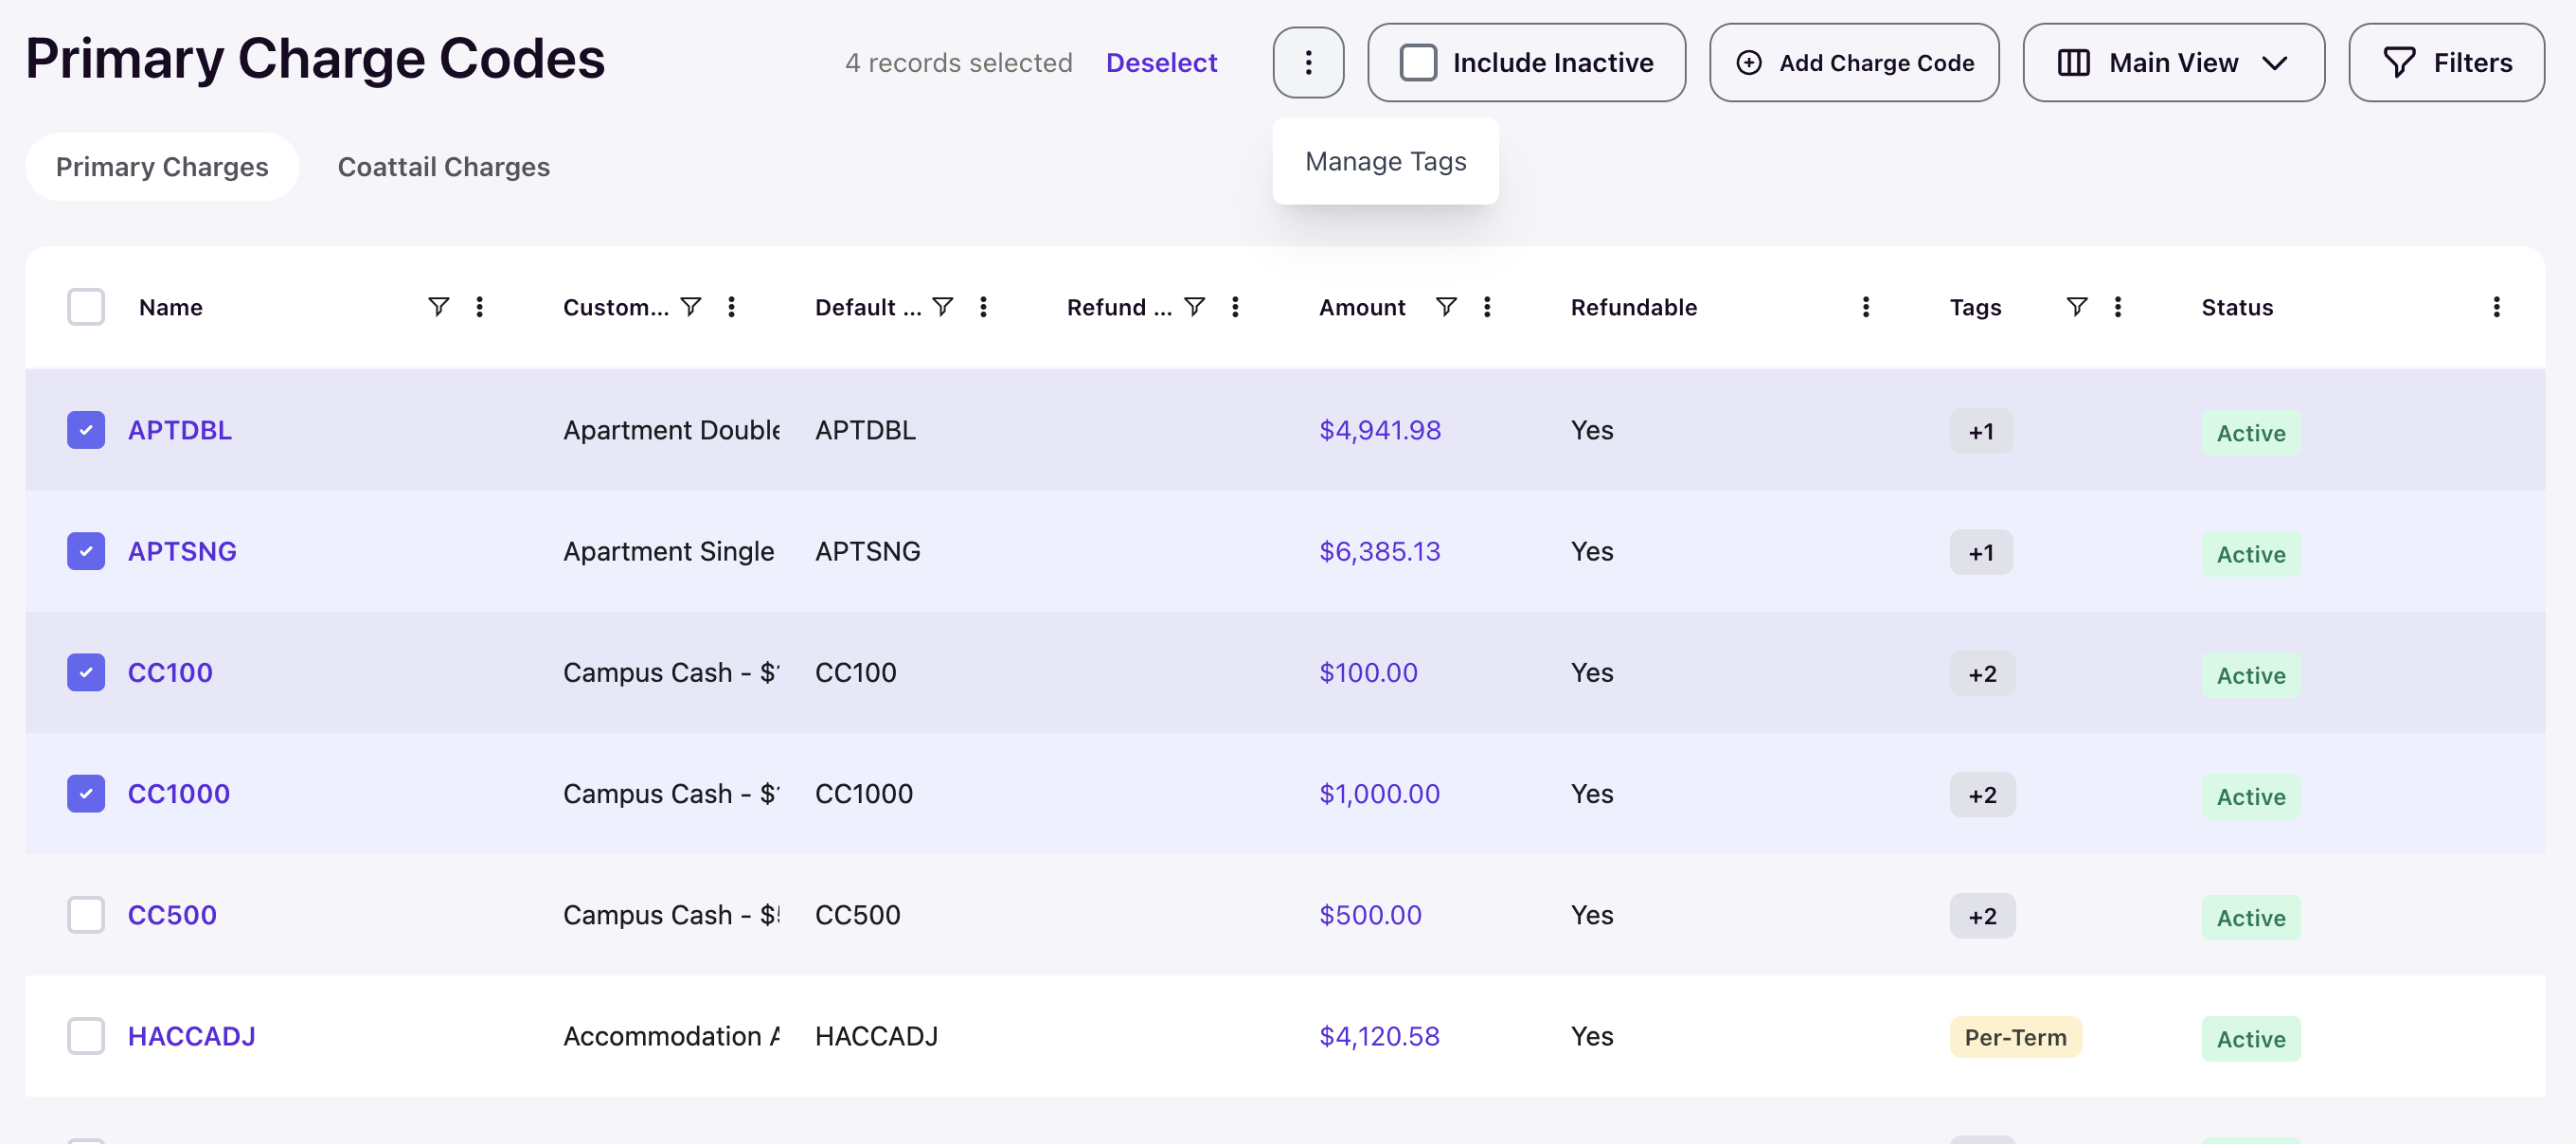Viewport: 2576px width, 1144px height.
Task: Expand the +1 tags on APTSNG
Action: [1980, 552]
